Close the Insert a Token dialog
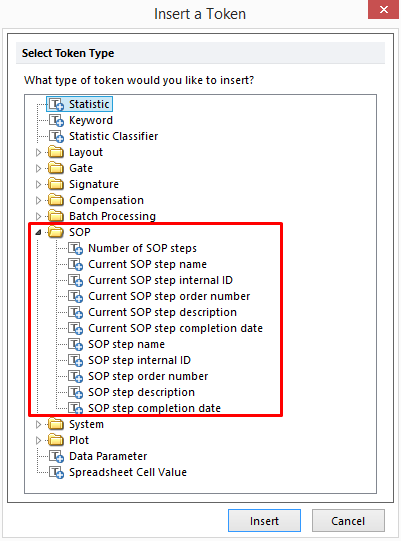 pyautogui.click(x=383, y=10)
